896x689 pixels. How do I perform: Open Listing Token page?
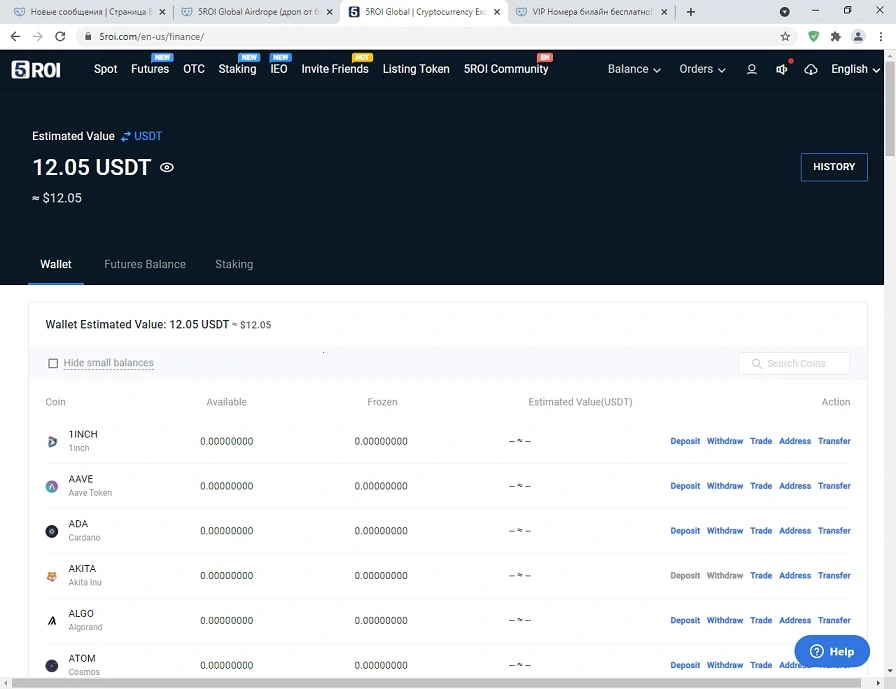[416, 69]
